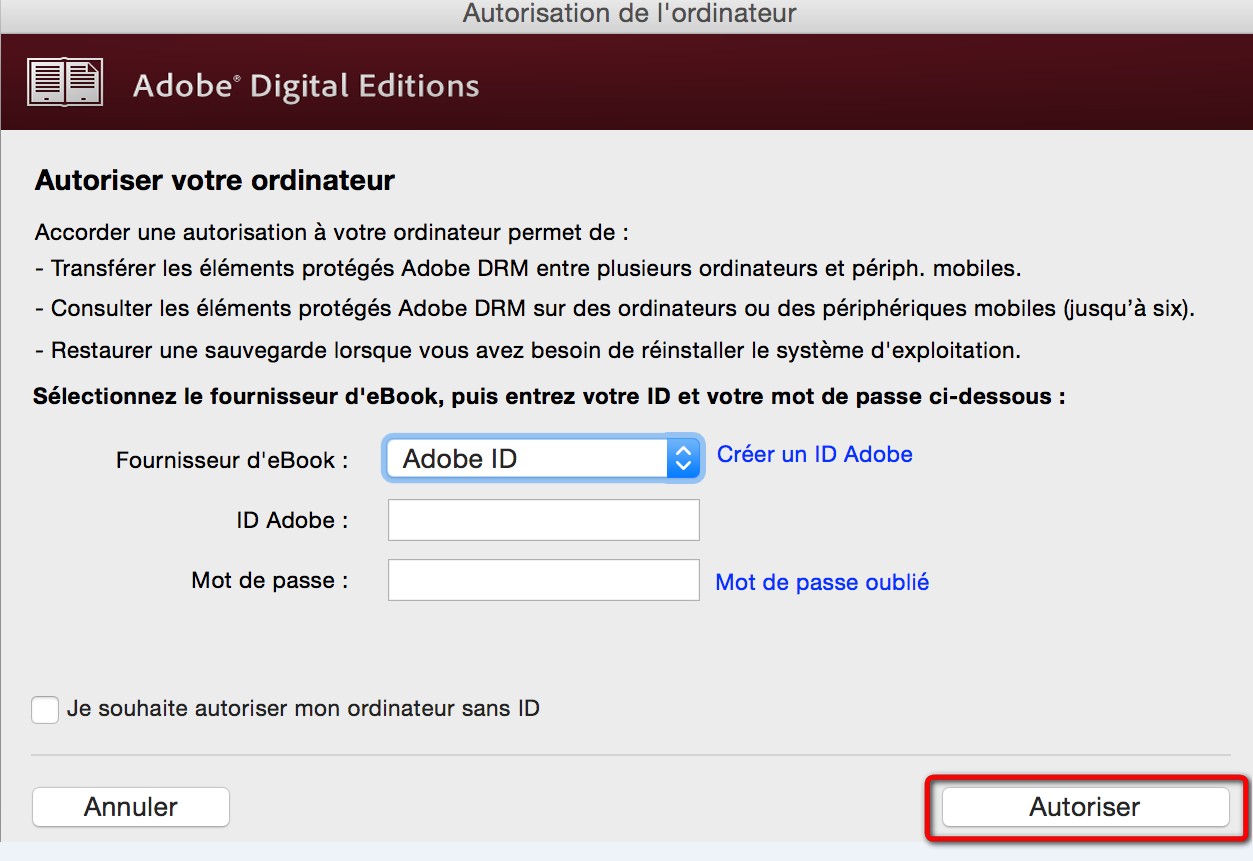Viewport: 1253px width, 861px height.
Task: Focus the ID Adobe text field
Action: point(543,520)
